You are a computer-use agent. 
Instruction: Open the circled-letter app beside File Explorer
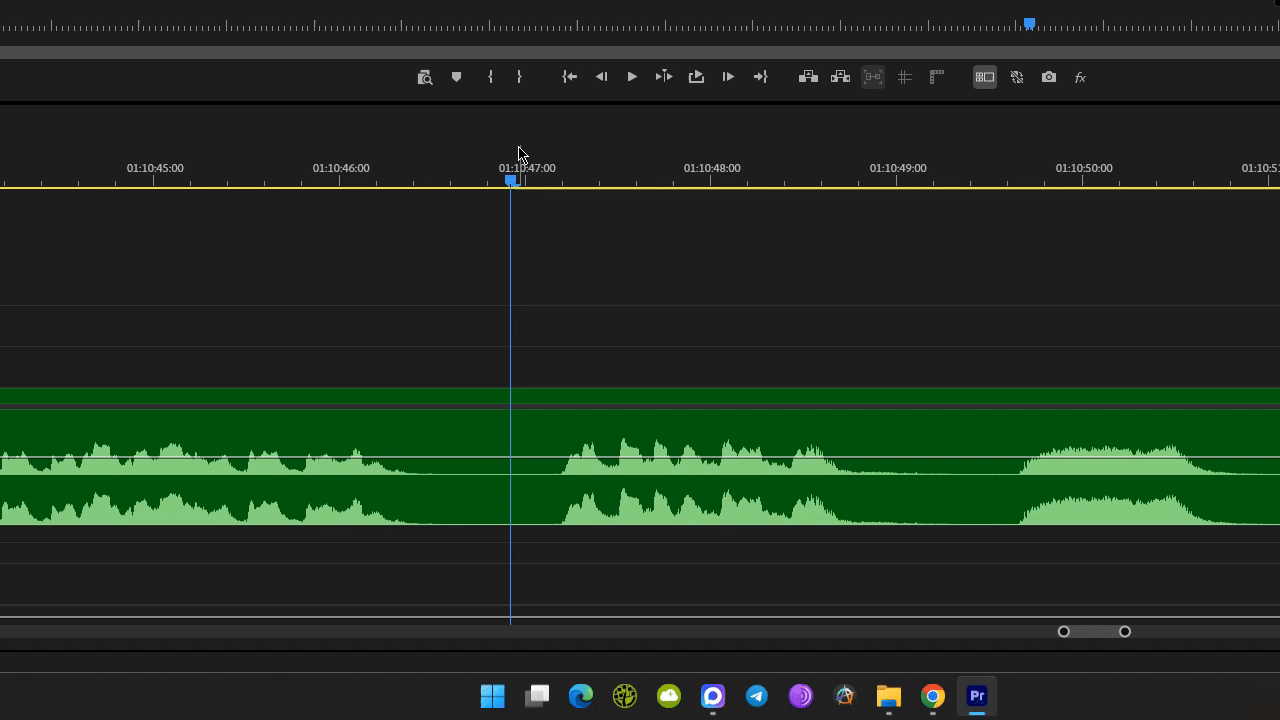845,696
